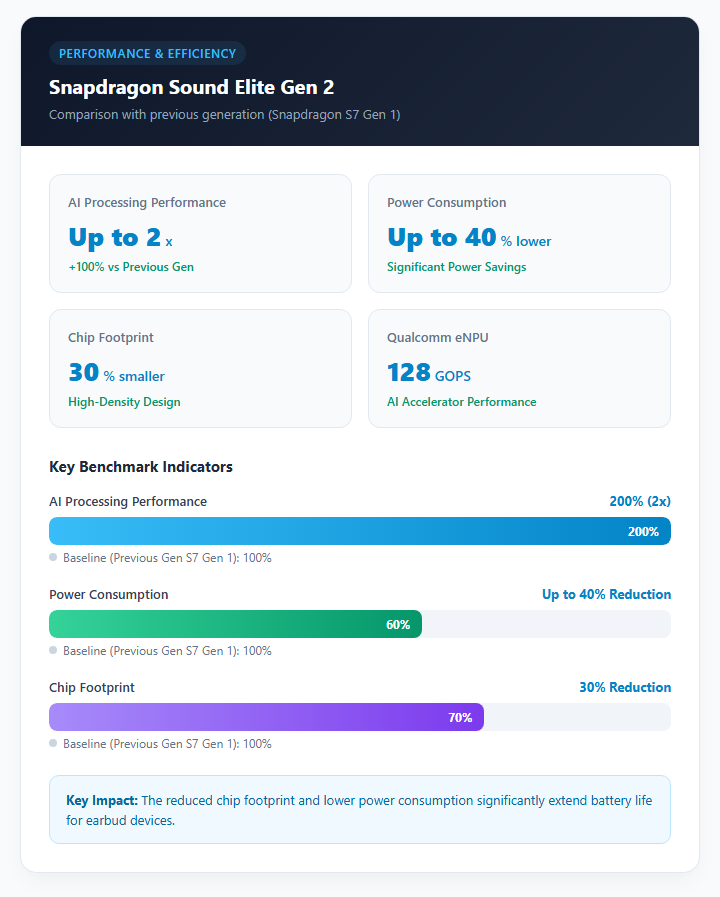Screen dimensions: 720x897
Task: Click the '200% (2x)' label
Action: [640, 501]
